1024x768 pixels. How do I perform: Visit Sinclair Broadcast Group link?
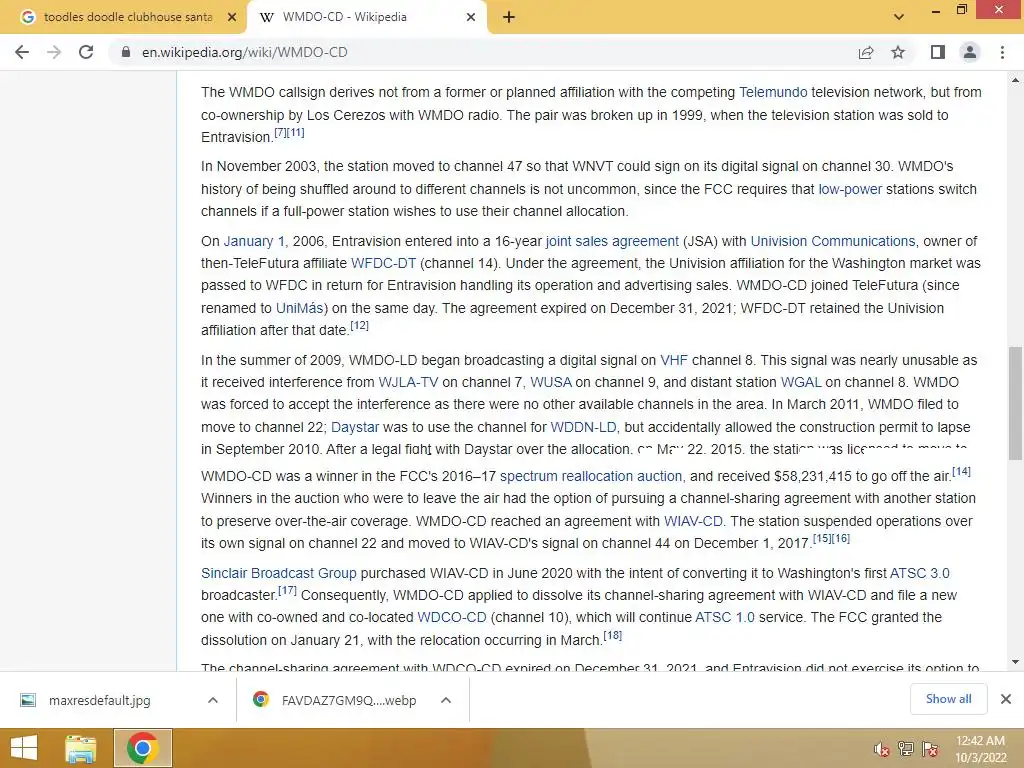coord(279,573)
